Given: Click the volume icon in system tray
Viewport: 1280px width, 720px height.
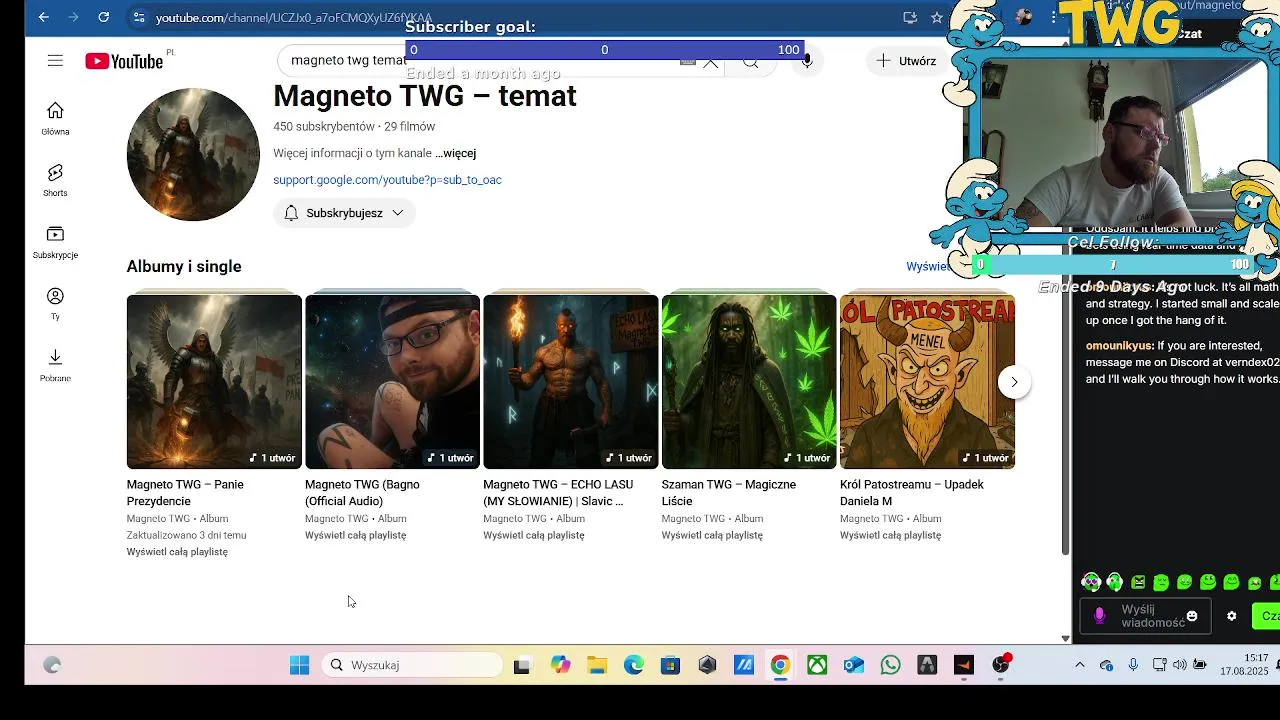Looking at the screenshot, I should 1179,665.
